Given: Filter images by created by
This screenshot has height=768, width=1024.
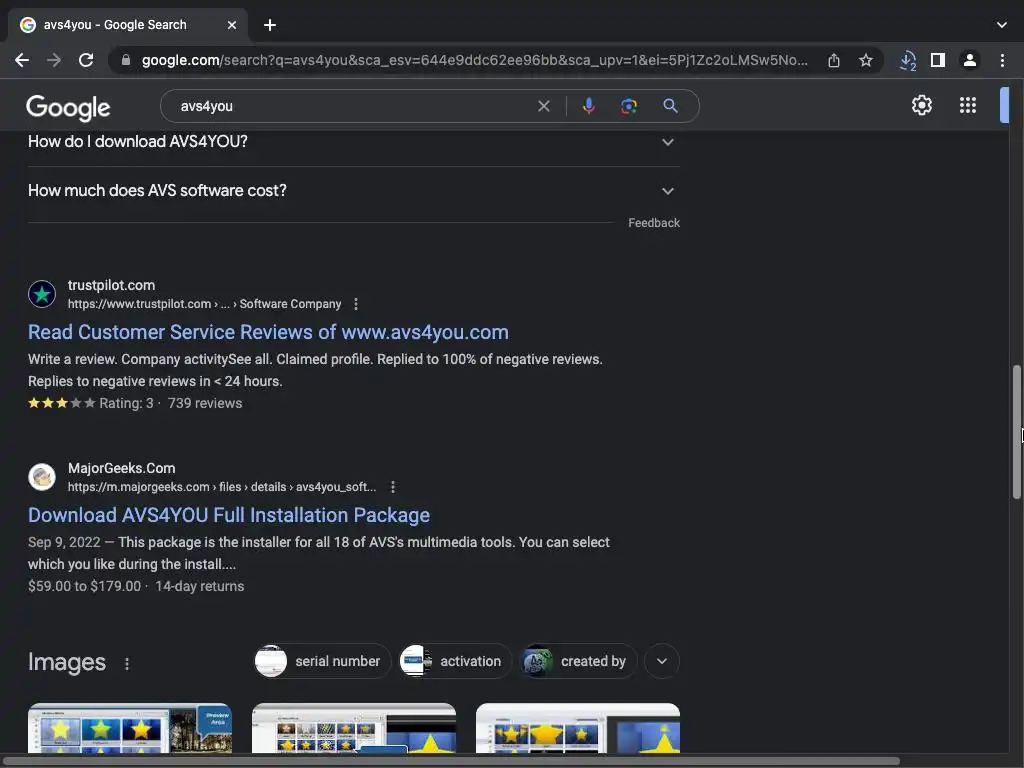Looking at the screenshot, I should coord(578,661).
